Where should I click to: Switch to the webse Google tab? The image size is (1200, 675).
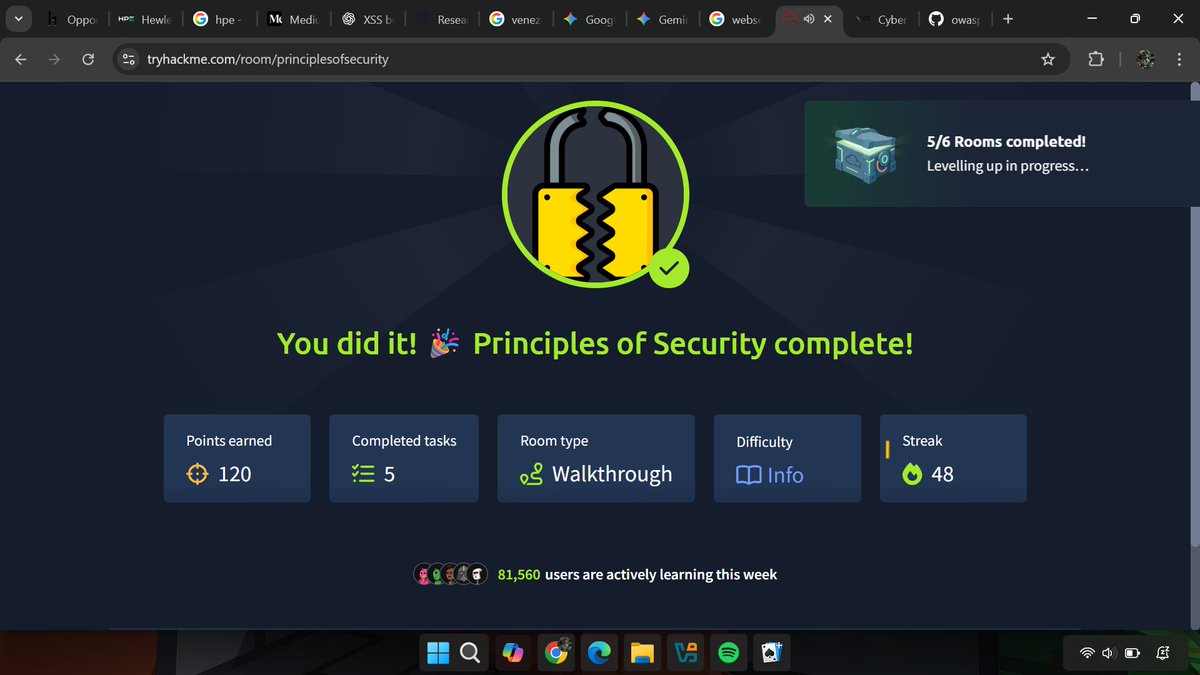coord(735,19)
